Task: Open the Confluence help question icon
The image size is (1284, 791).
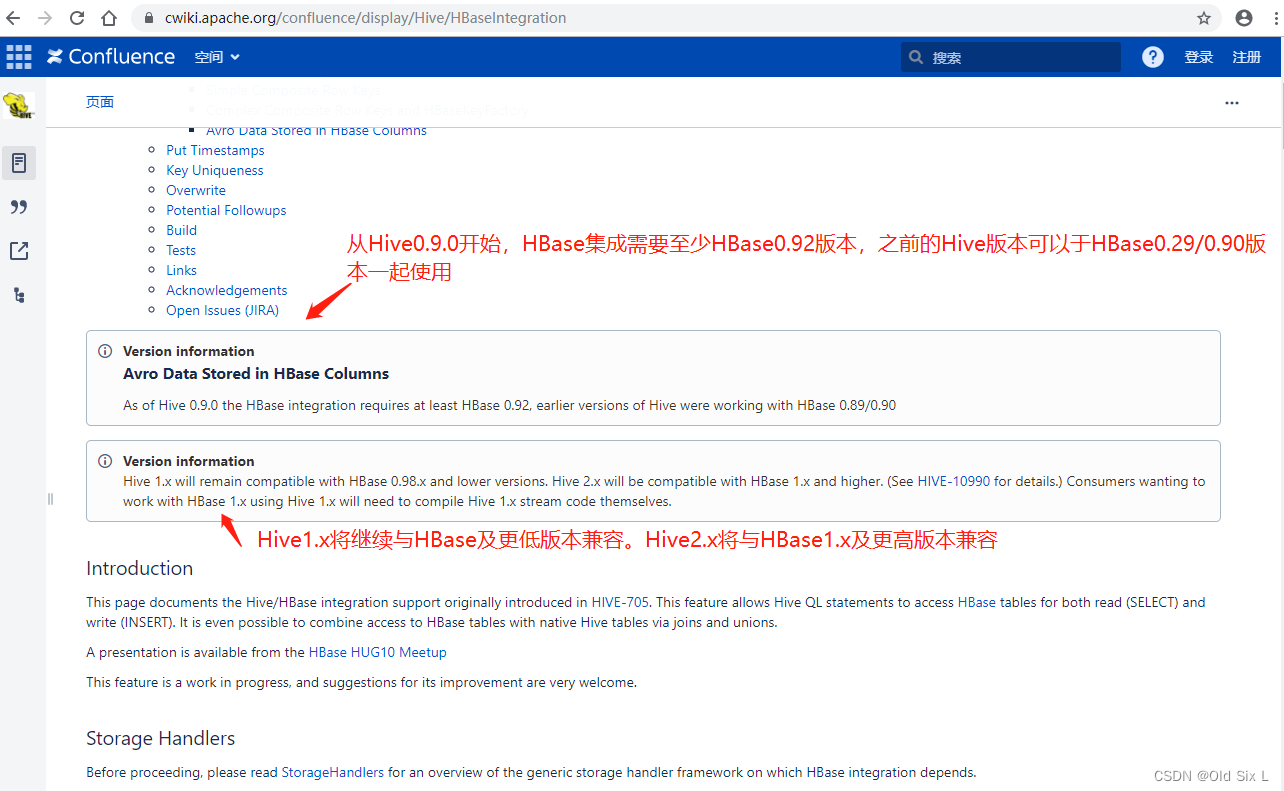Action: (x=1153, y=57)
